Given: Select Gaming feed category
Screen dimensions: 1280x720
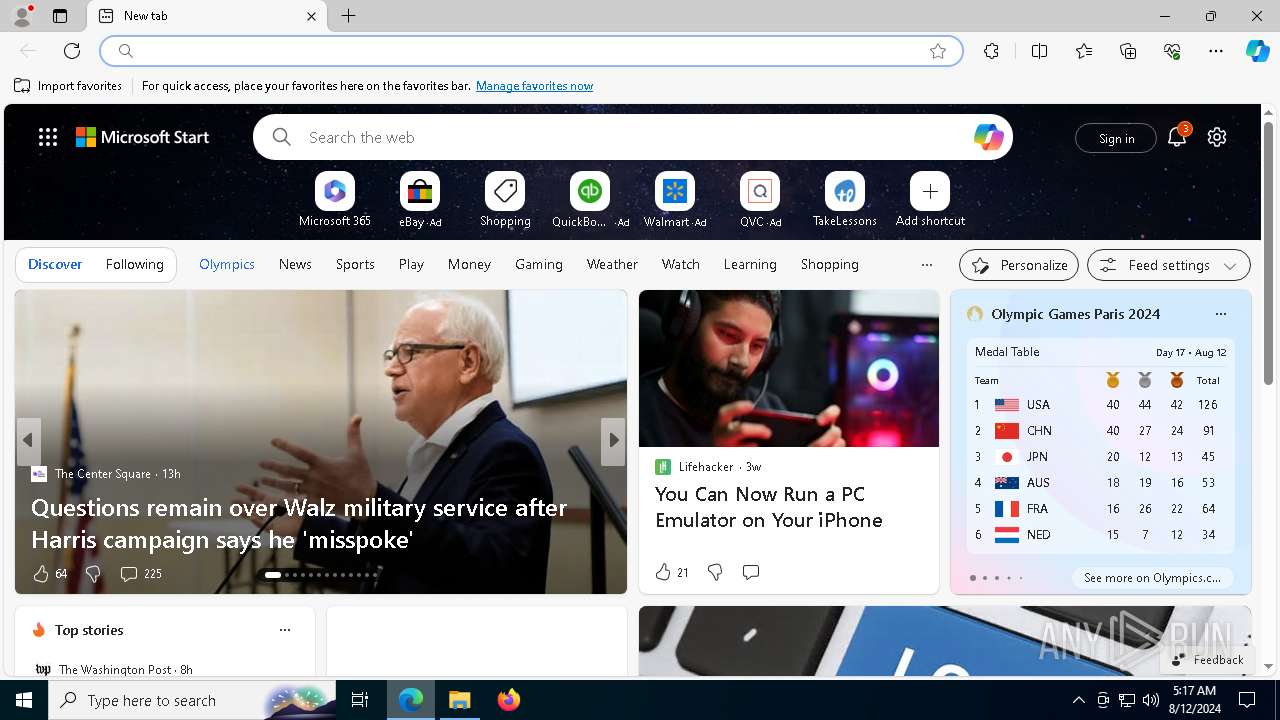Looking at the screenshot, I should tap(539, 264).
